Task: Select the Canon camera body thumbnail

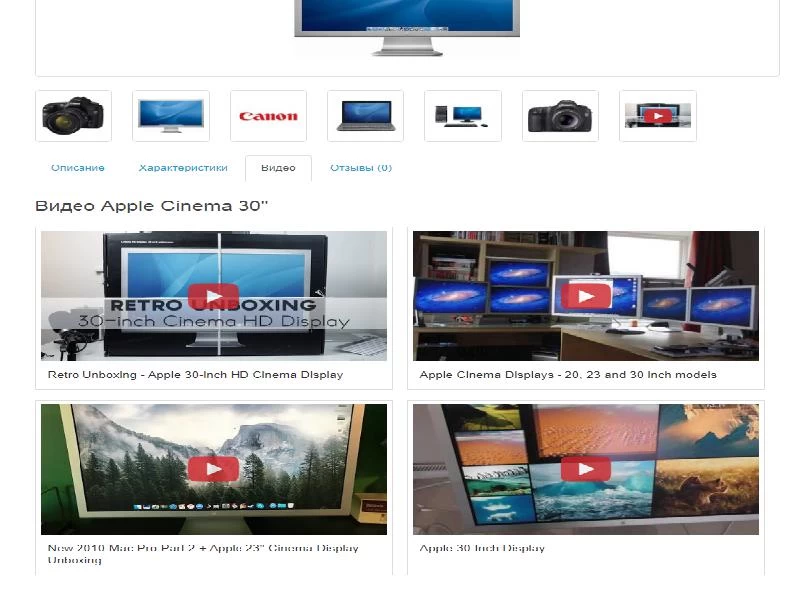Action: coord(560,116)
